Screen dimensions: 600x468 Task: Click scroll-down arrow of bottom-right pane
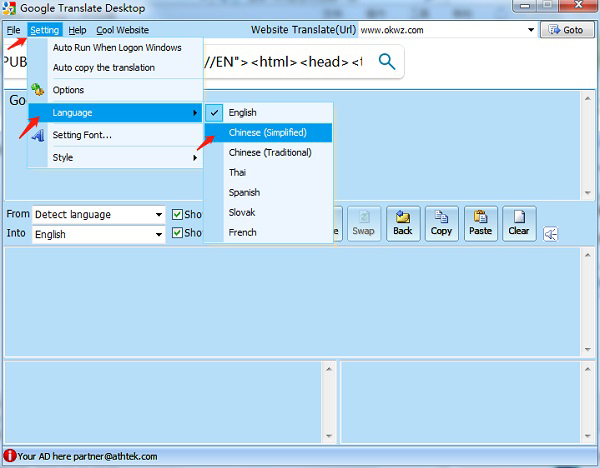click(x=587, y=436)
